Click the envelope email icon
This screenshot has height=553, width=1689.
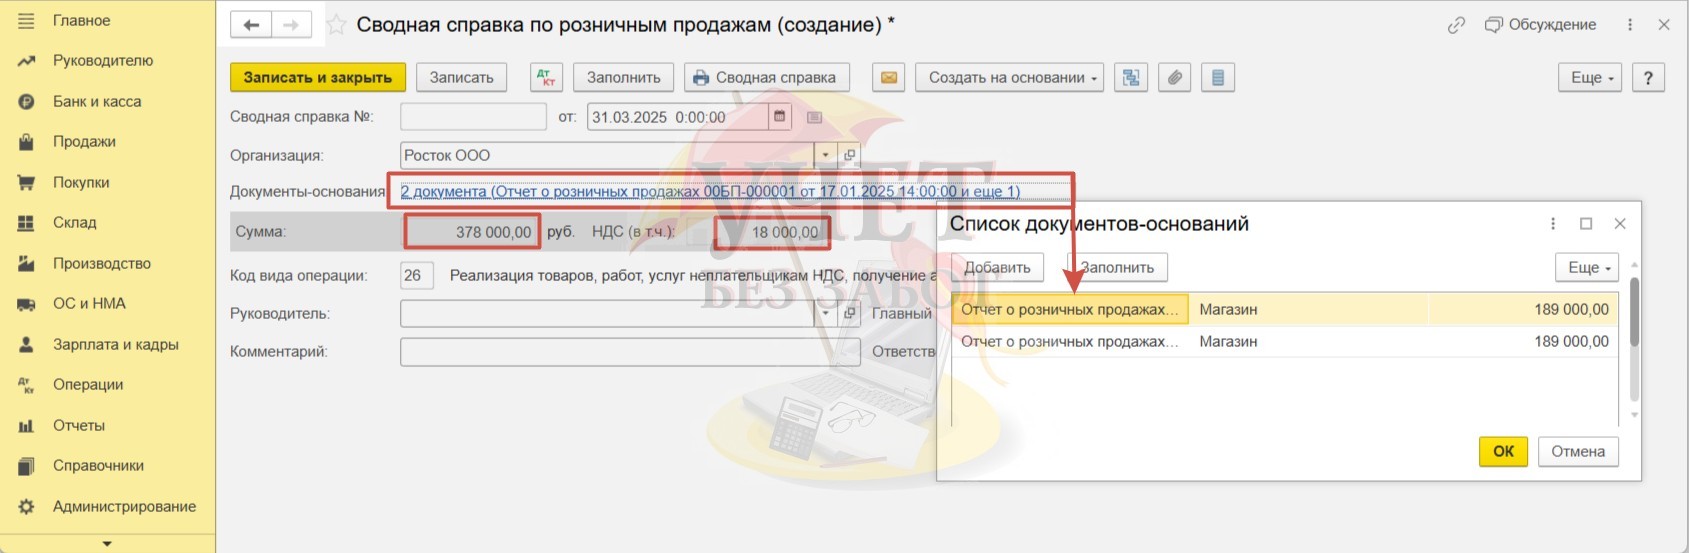pyautogui.click(x=888, y=77)
